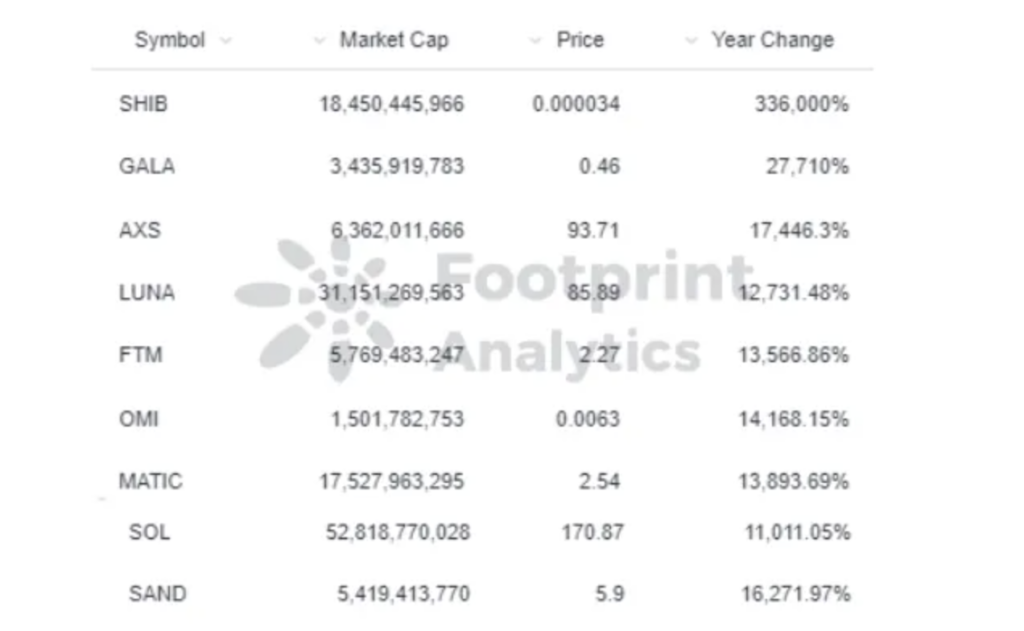This screenshot has height=631, width=1024.
Task: Click the GALA row symbol
Action: [x=146, y=166]
